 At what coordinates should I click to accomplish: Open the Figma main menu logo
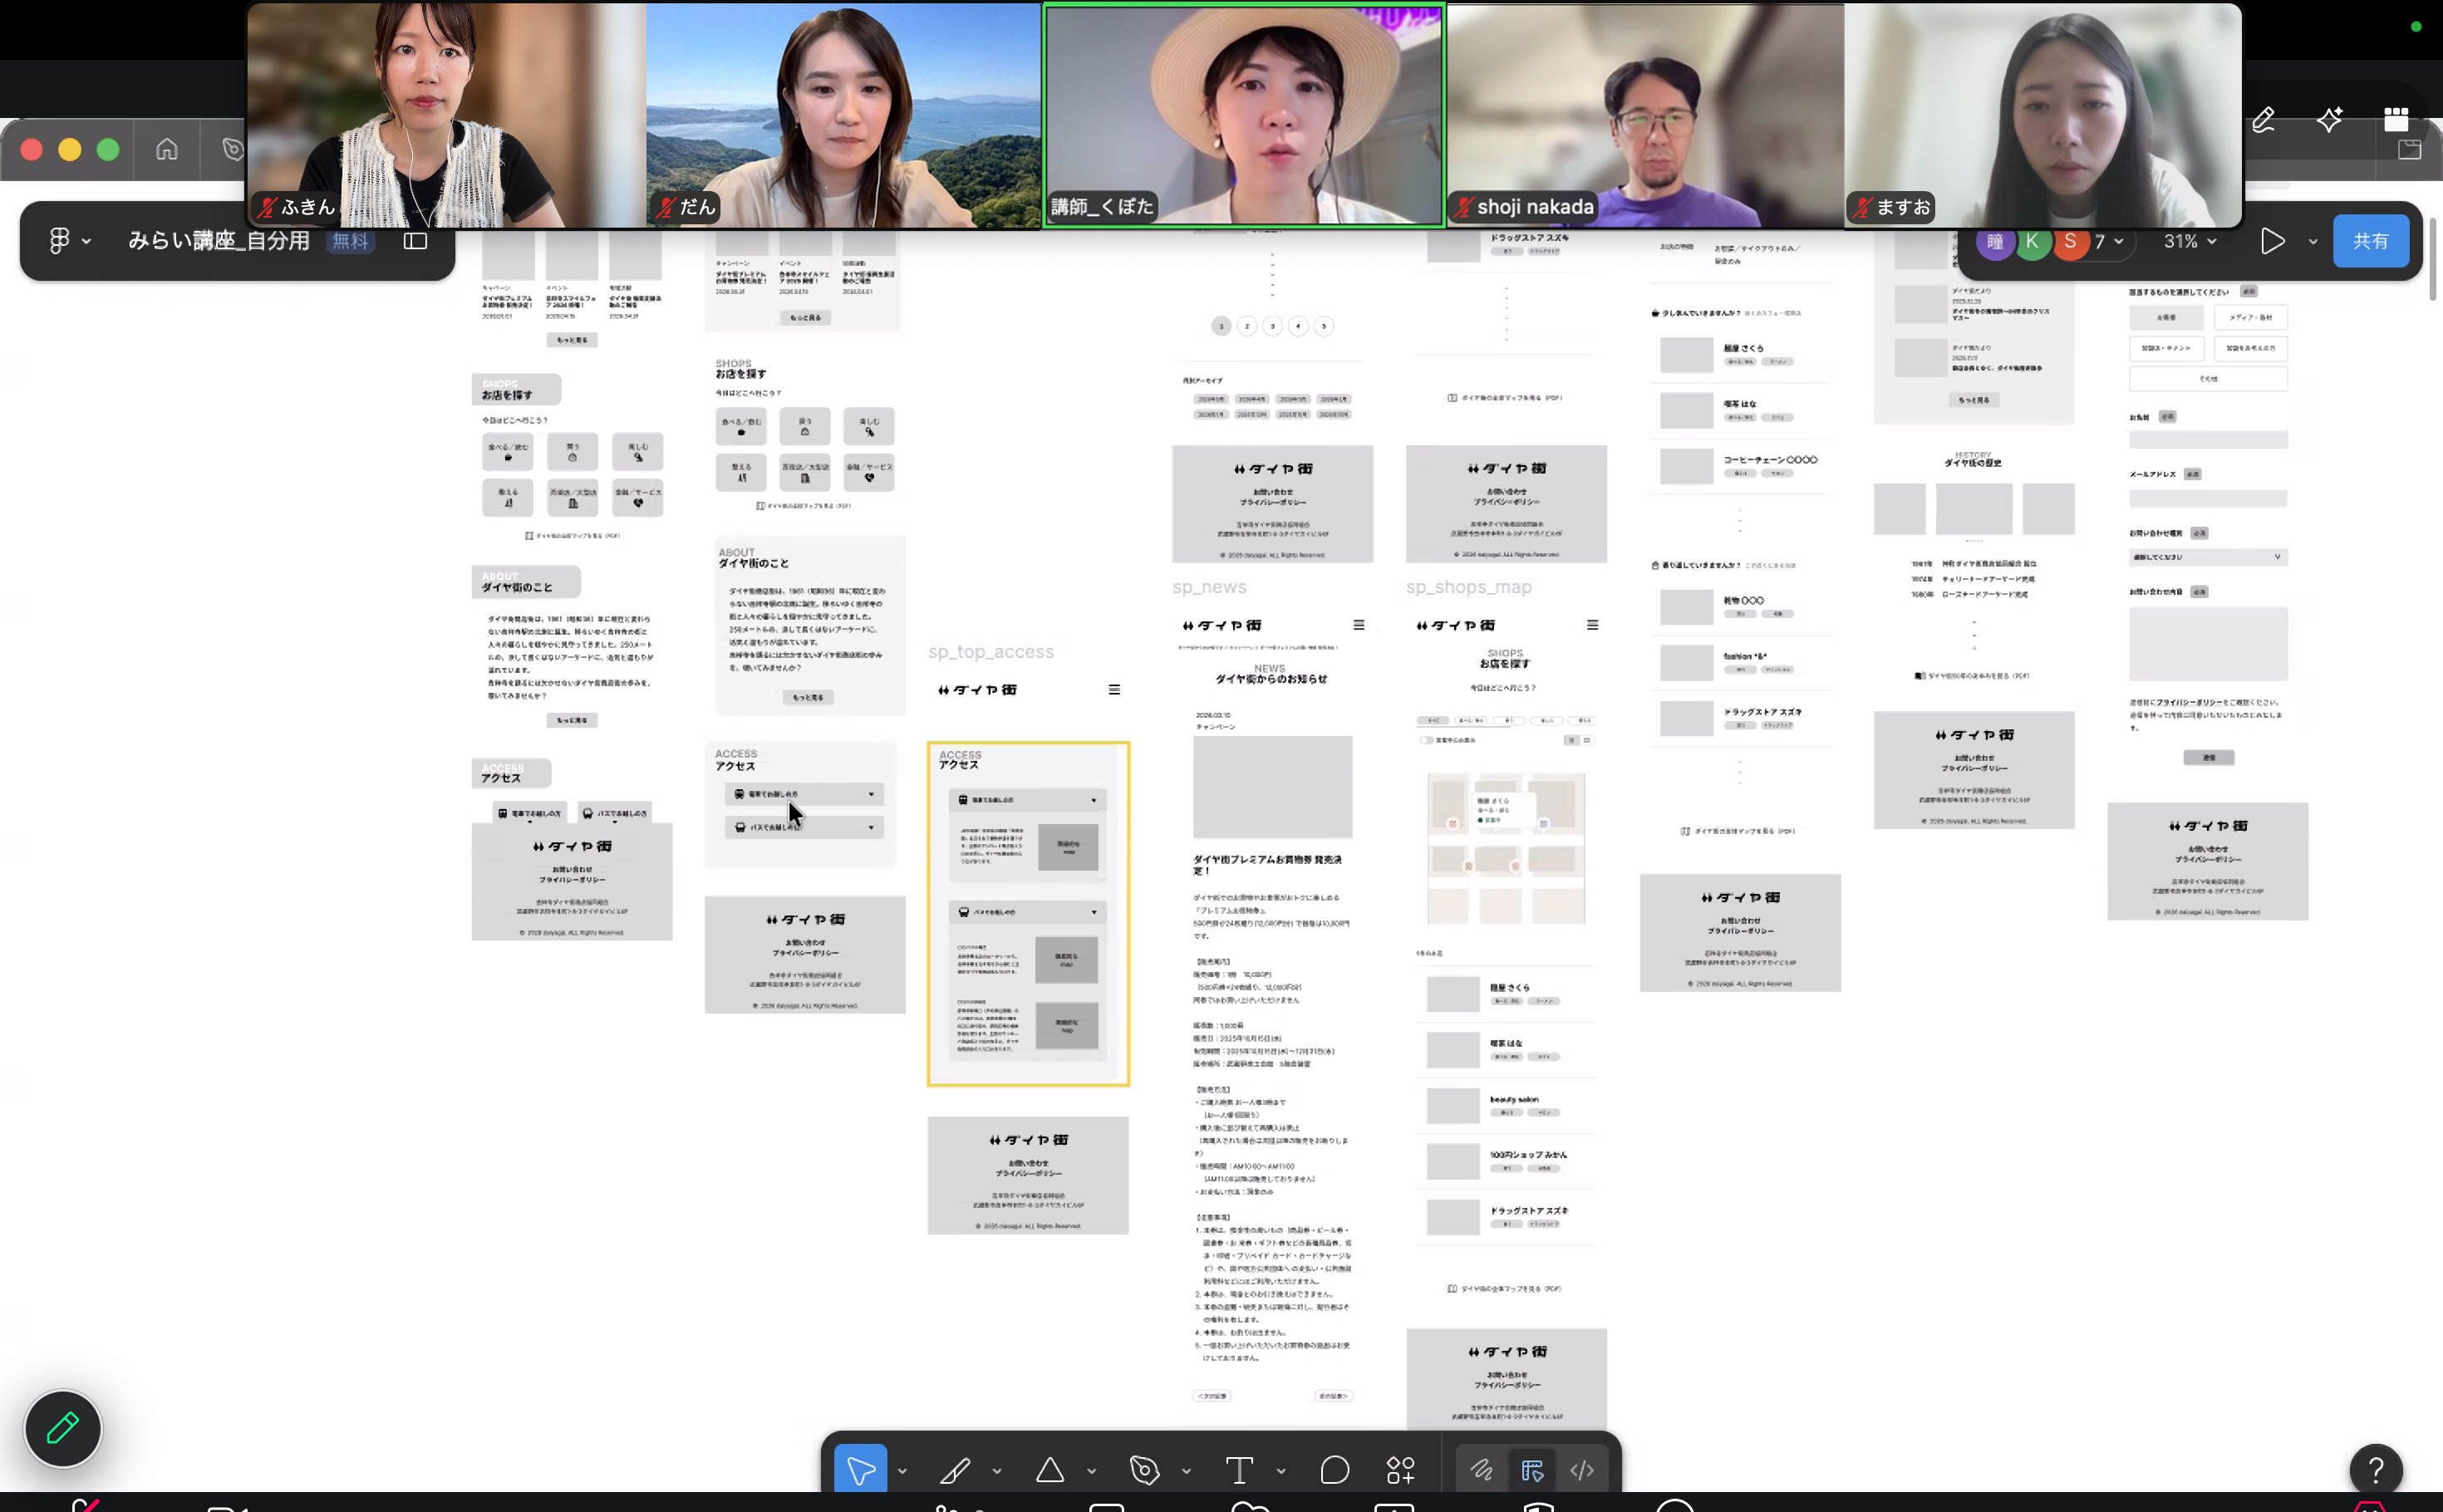(x=59, y=240)
